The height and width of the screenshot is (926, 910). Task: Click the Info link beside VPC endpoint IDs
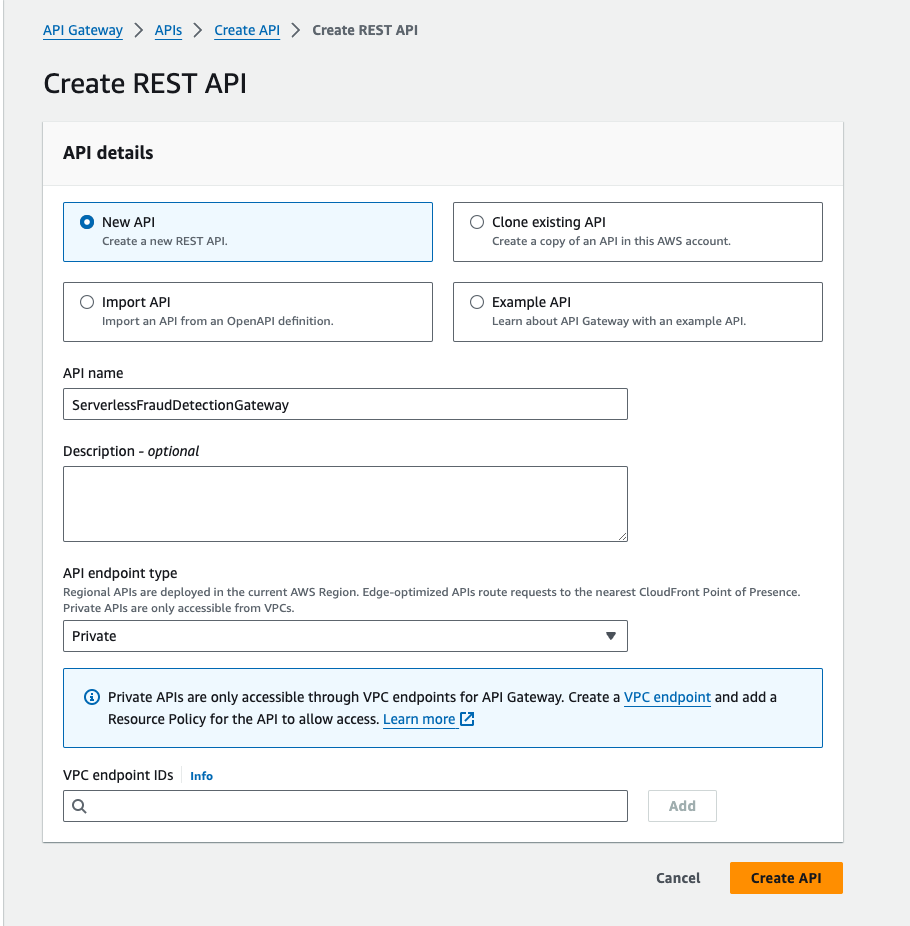[201, 775]
